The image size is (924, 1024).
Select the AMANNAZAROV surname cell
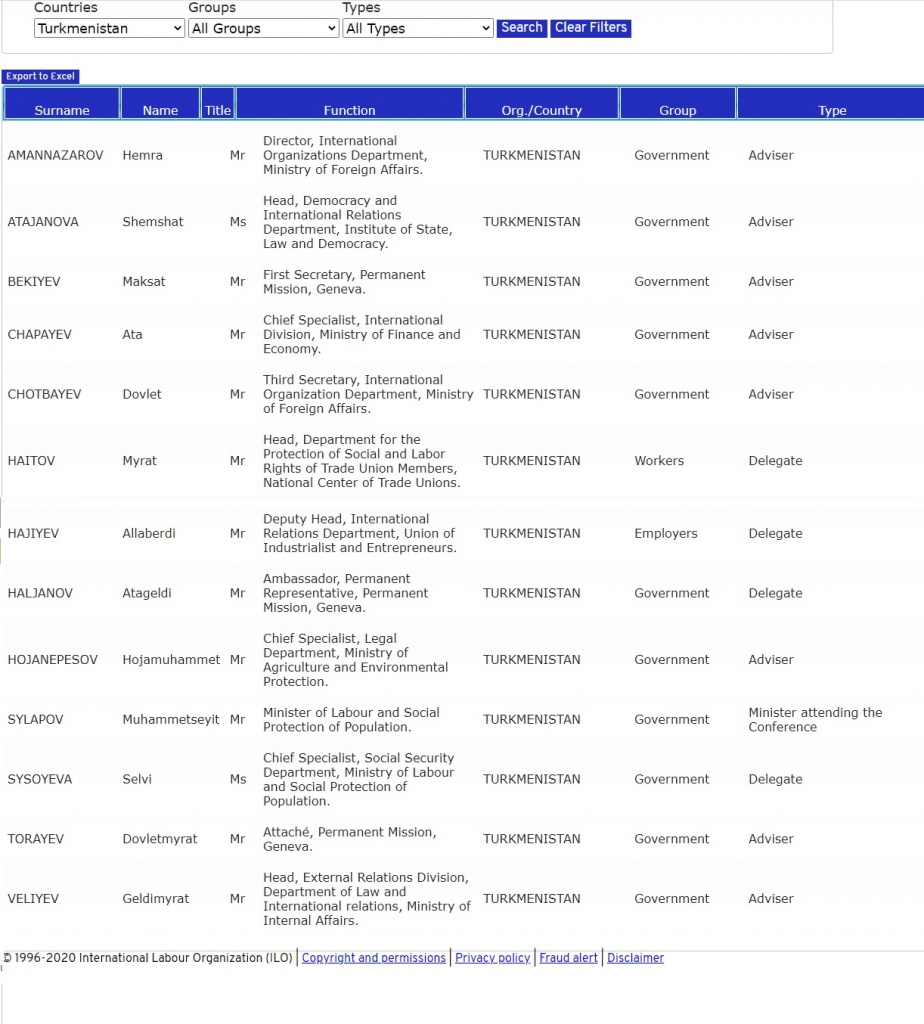pyautogui.click(x=55, y=155)
